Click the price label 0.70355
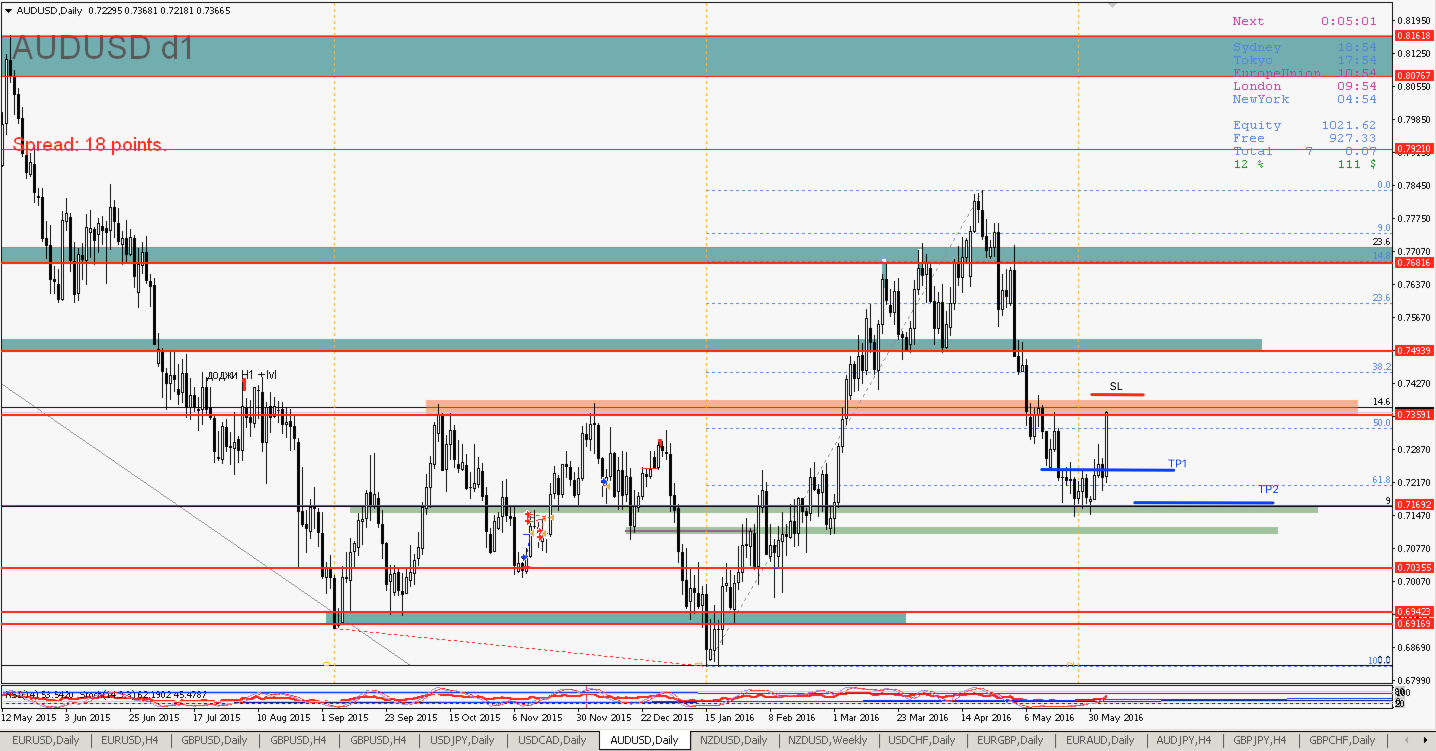Image resolution: width=1436 pixels, height=751 pixels. click(1416, 567)
